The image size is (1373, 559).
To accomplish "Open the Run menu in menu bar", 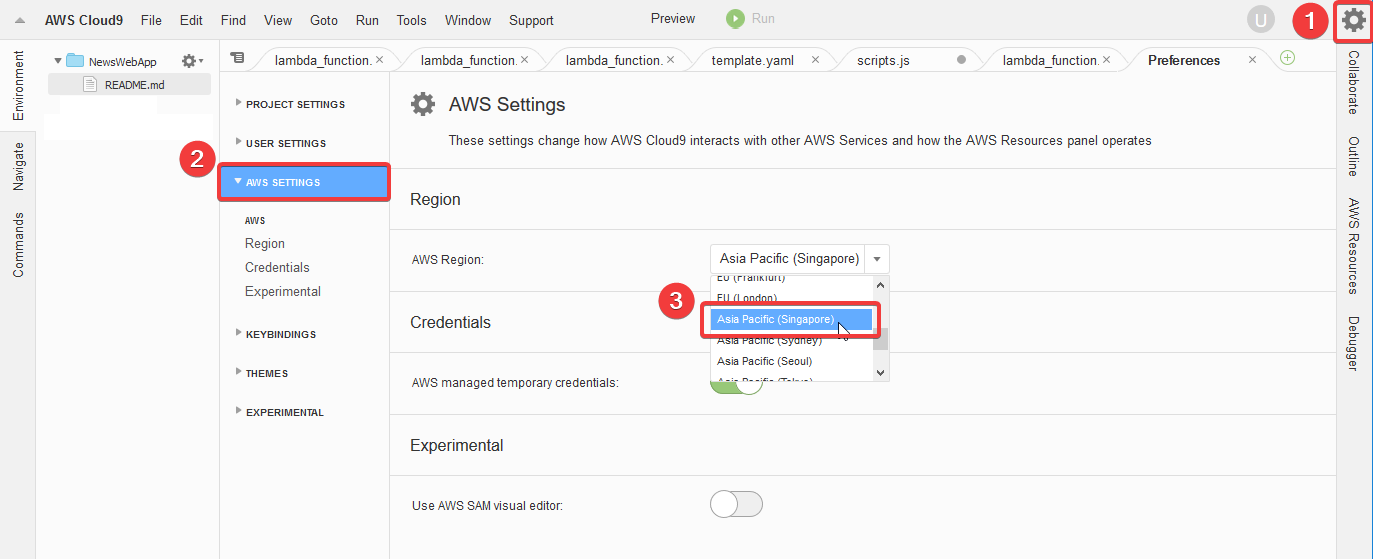I will click(x=367, y=20).
